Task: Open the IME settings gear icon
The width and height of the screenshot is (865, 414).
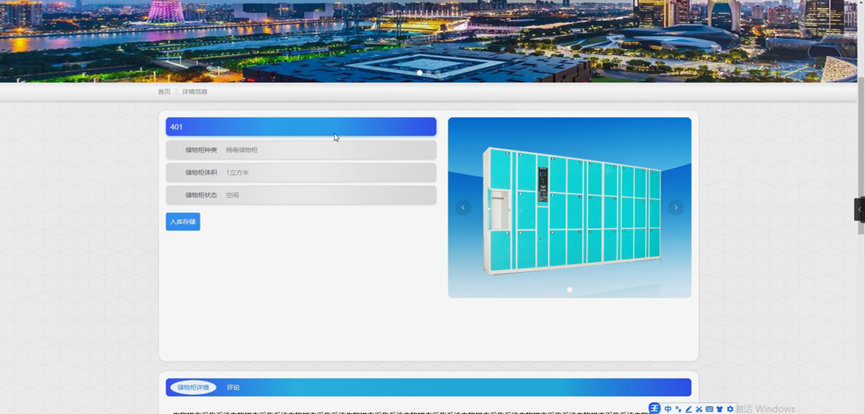Action: click(x=730, y=409)
